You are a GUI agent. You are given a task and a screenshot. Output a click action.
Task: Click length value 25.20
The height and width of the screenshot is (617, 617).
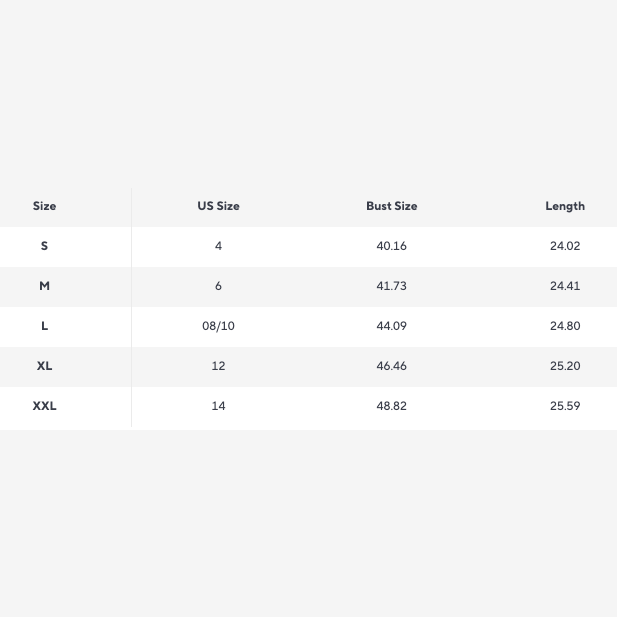pyautogui.click(x=565, y=366)
